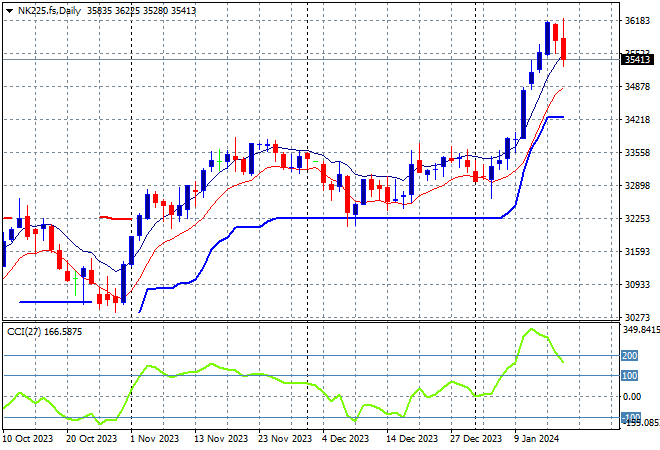Select the price axis value 36183
The height and width of the screenshot is (450, 660).
tap(637, 21)
